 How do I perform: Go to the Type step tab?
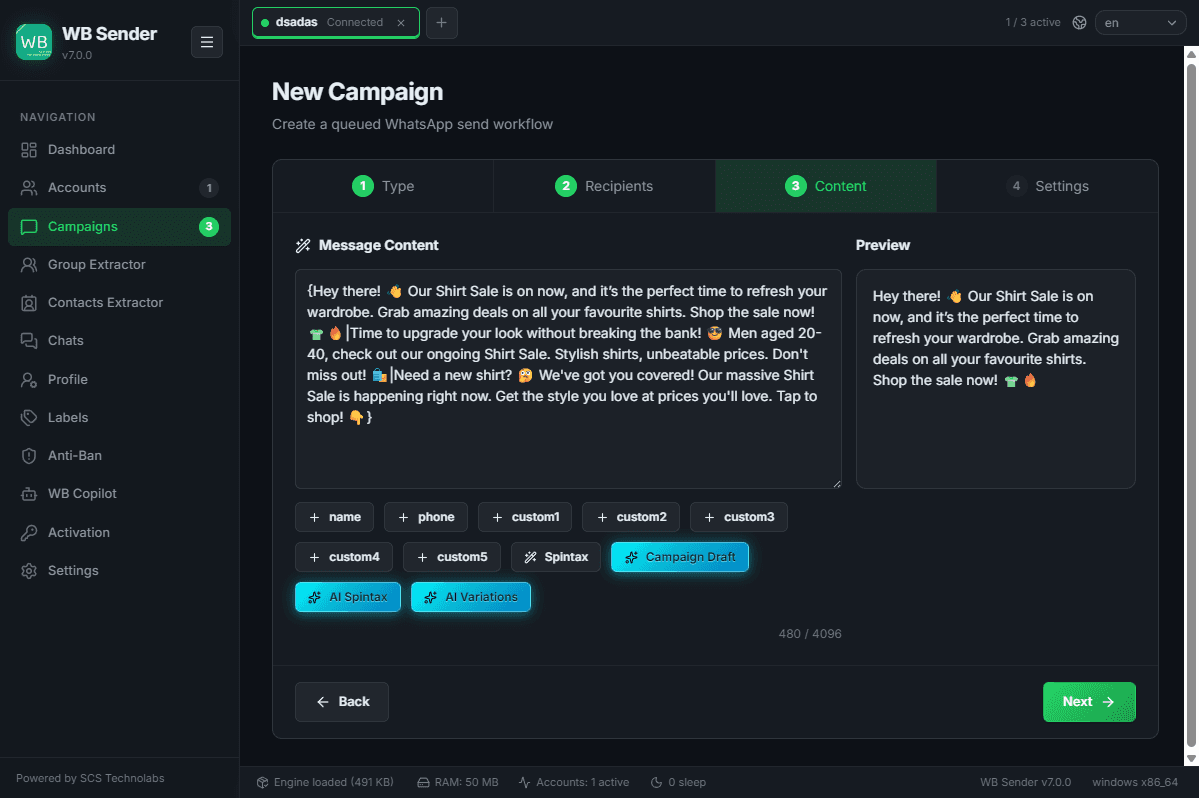(x=383, y=186)
